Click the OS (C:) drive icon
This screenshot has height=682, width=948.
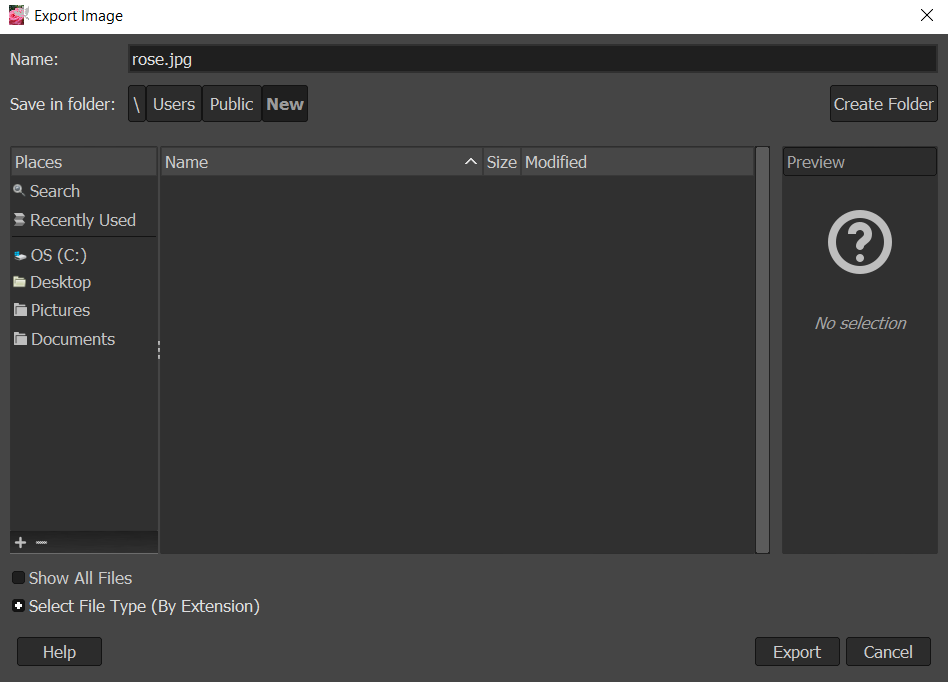pos(20,256)
